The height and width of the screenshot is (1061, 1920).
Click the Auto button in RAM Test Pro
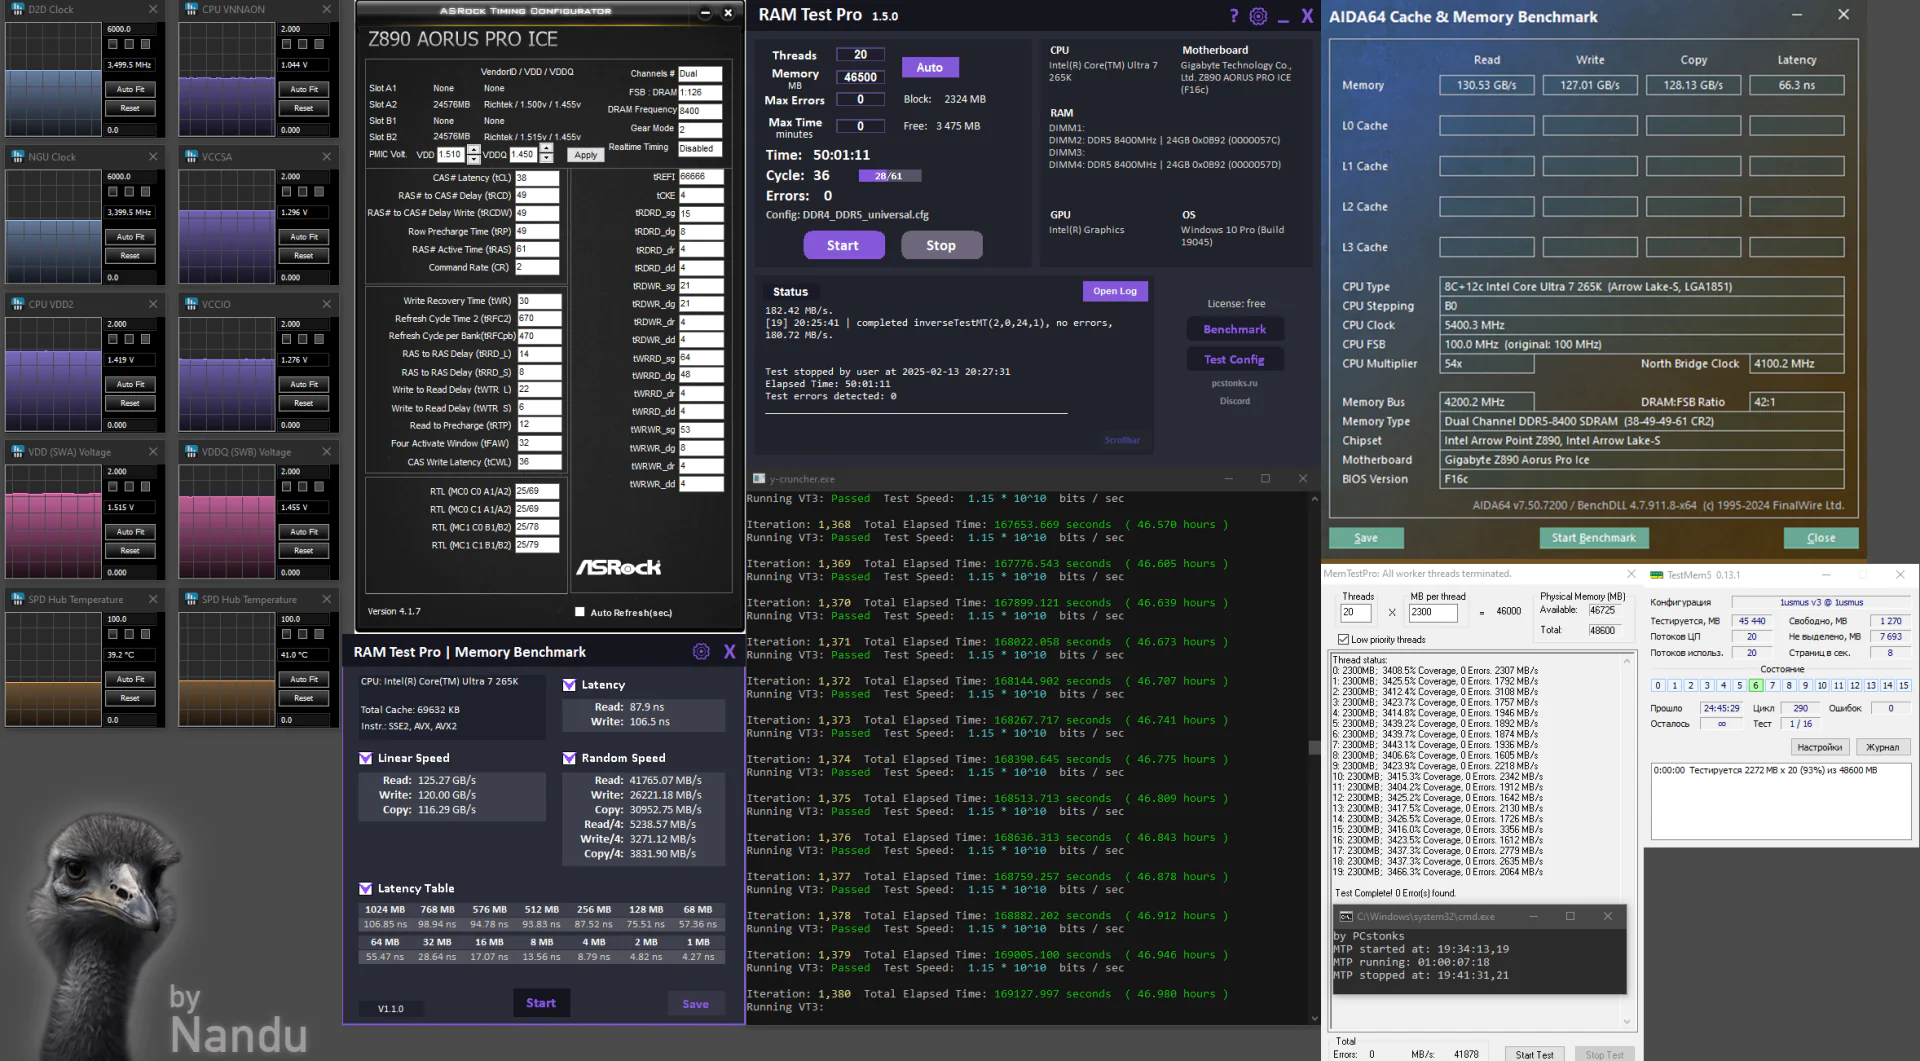tap(930, 67)
